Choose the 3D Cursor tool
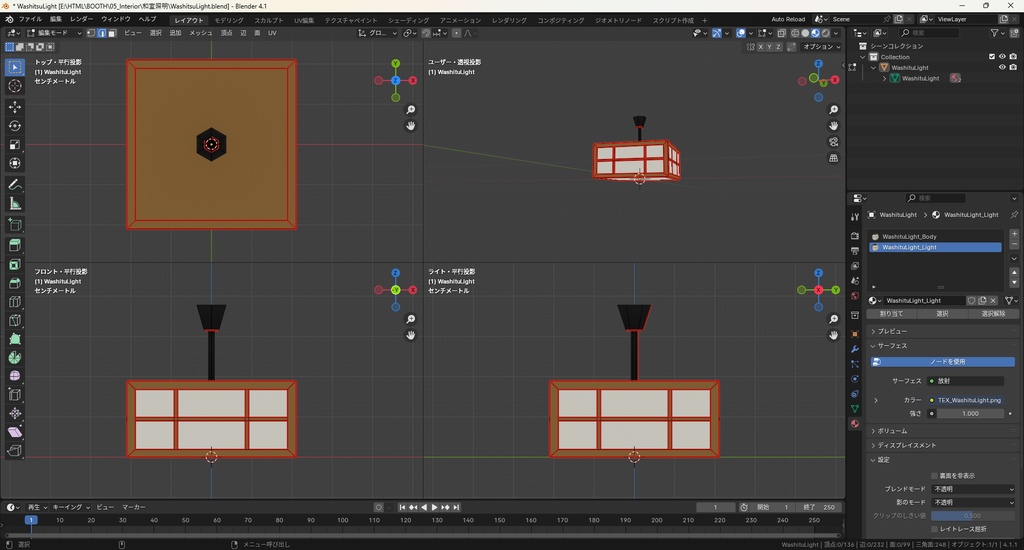1024x550 pixels. coord(15,86)
